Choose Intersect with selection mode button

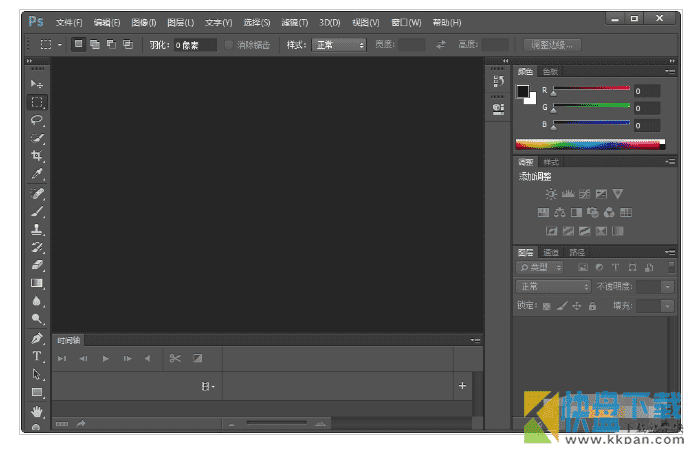(x=128, y=44)
